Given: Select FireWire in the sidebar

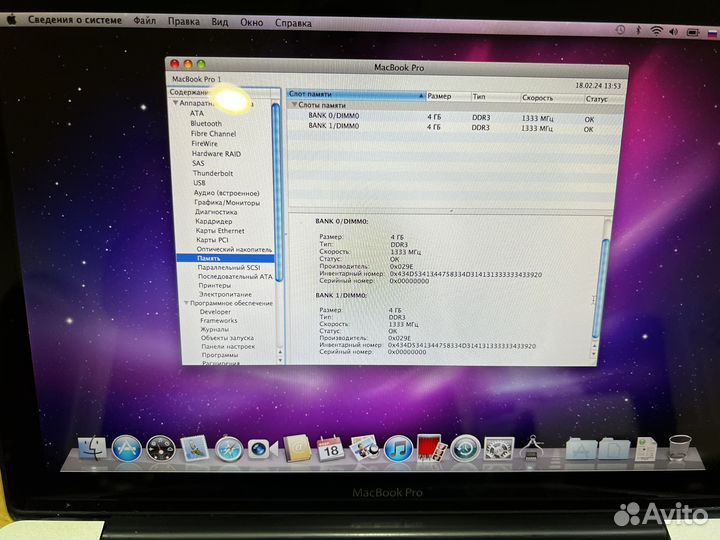Looking at the screenshot, I should pos(204,144).
